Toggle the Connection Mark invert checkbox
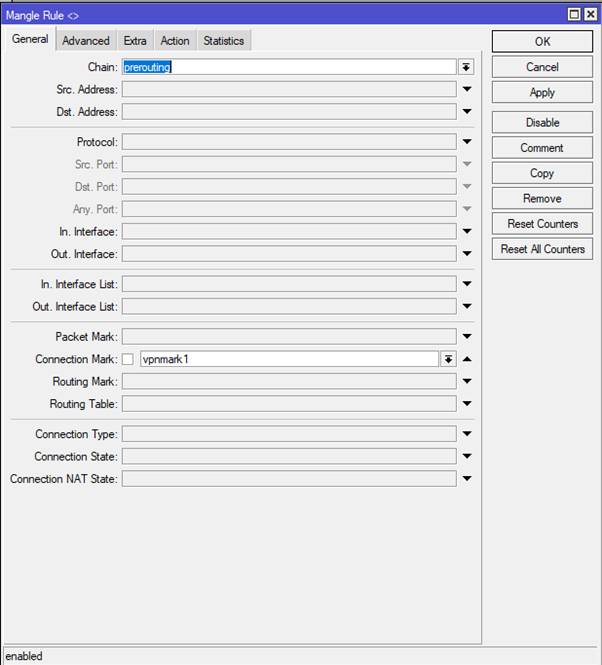This screenshot has width=602, height=665. pyautogui.click(x=128, y=359)
